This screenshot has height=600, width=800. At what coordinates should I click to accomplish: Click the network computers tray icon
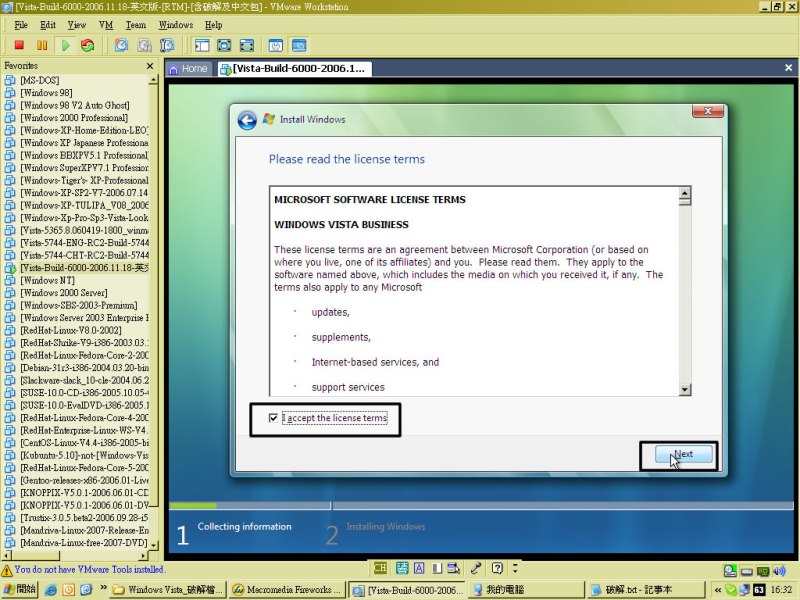[744, 590]
